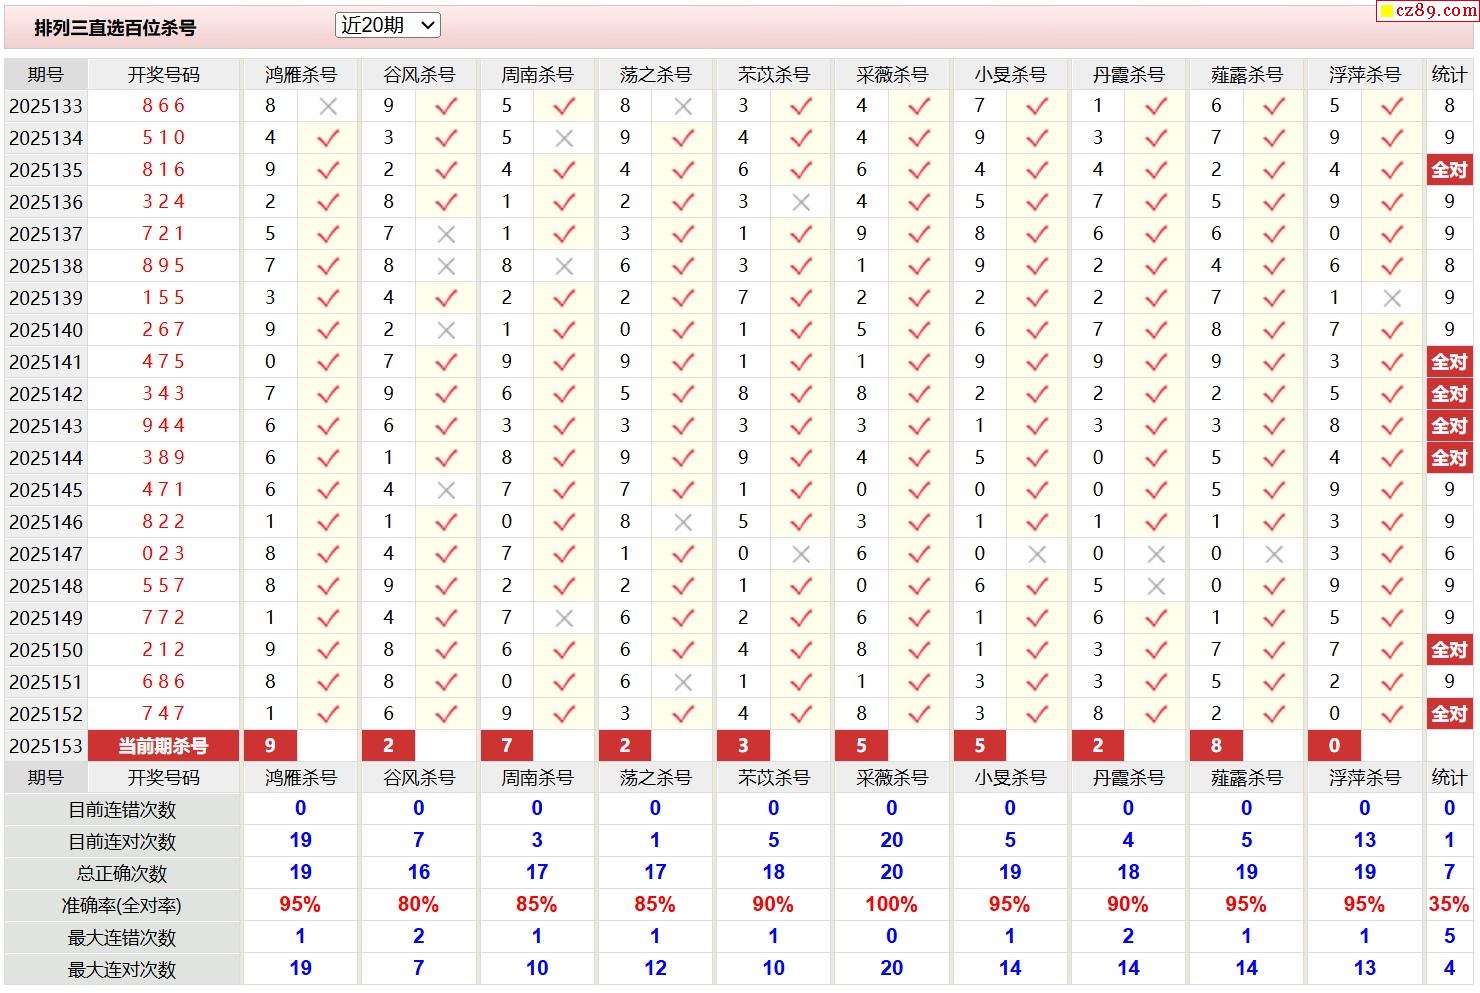Image resolution: width=1480 pixels, height=993 pixels.
Task: Click the check mark for 鸿雁杀号 in row 2025152
Action: (328, 714)
